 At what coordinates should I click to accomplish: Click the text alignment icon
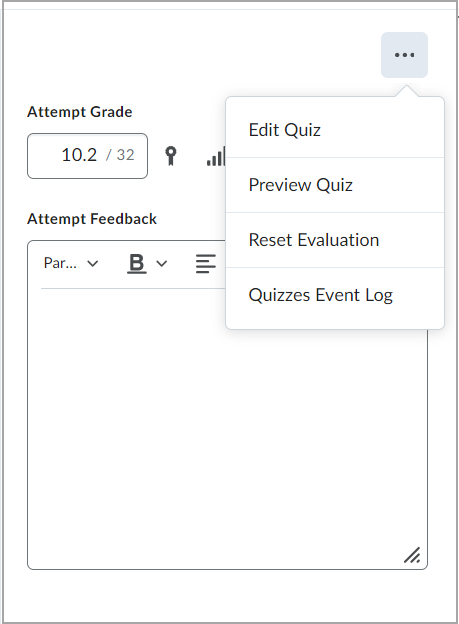(x=206, y=263)
